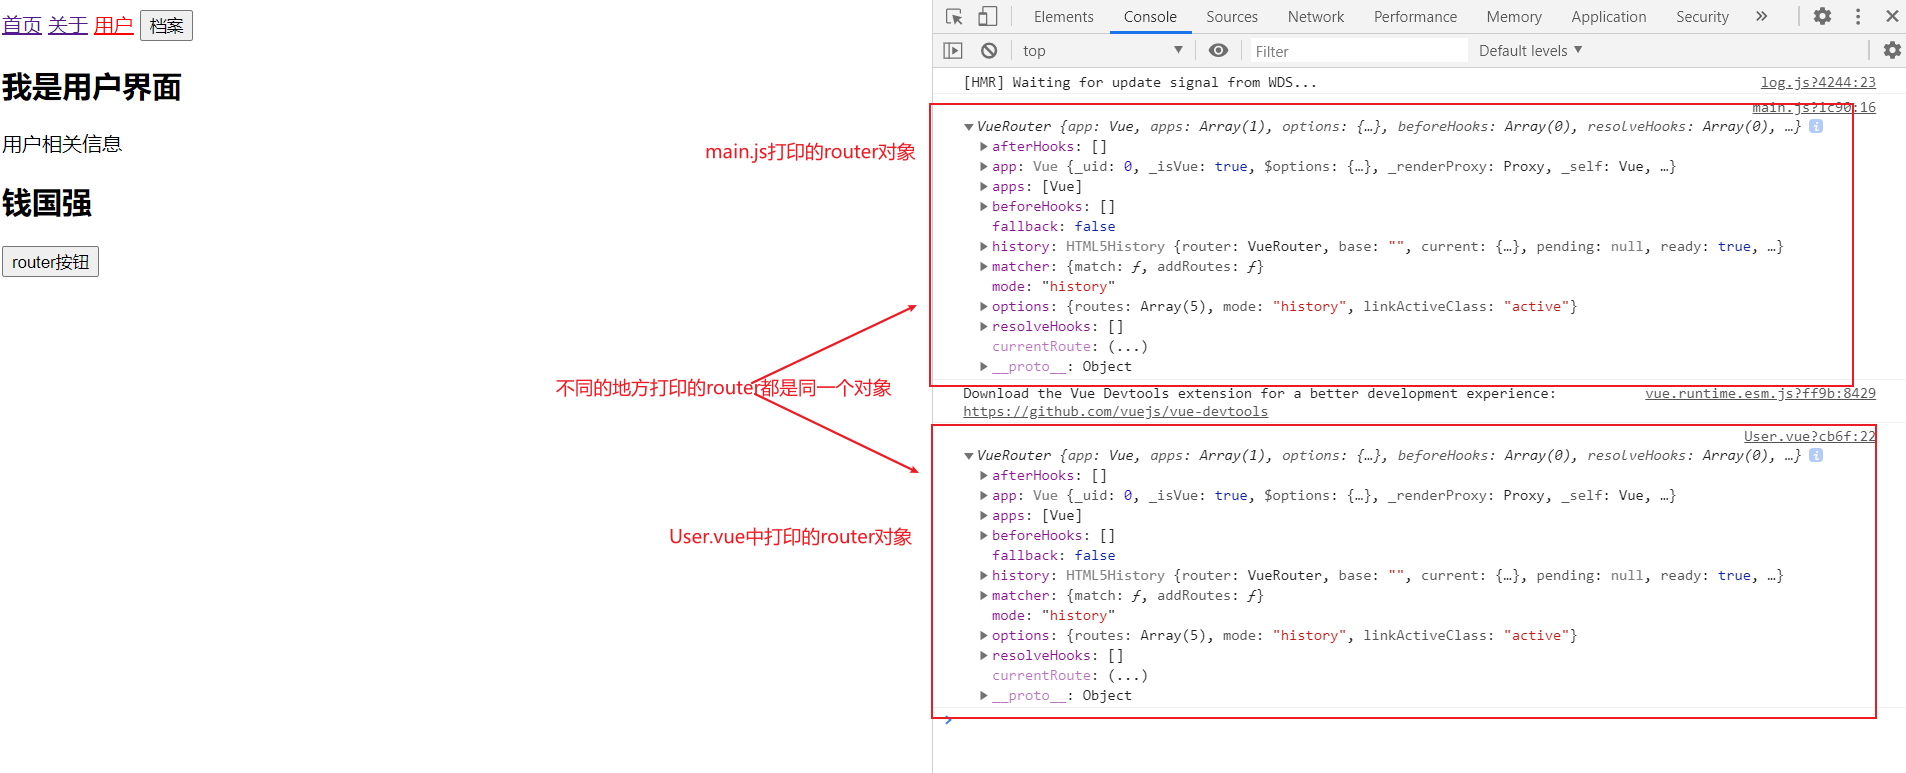Click the console prompt input line
Screen dimensions: 1906x773
point(1420,720)
